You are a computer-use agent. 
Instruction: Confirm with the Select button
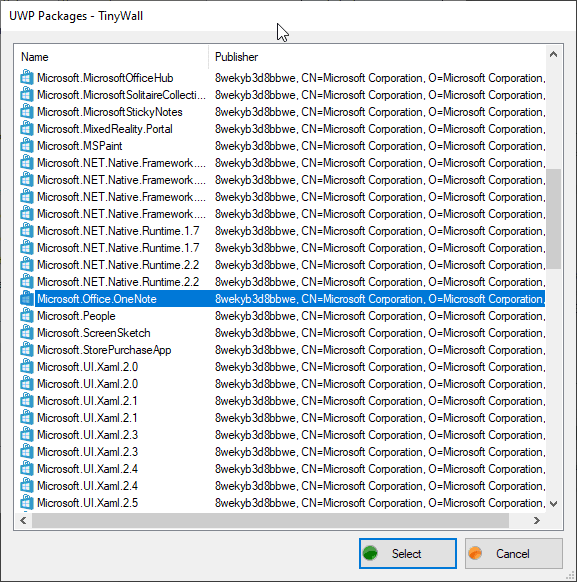[x=407, y=553]
